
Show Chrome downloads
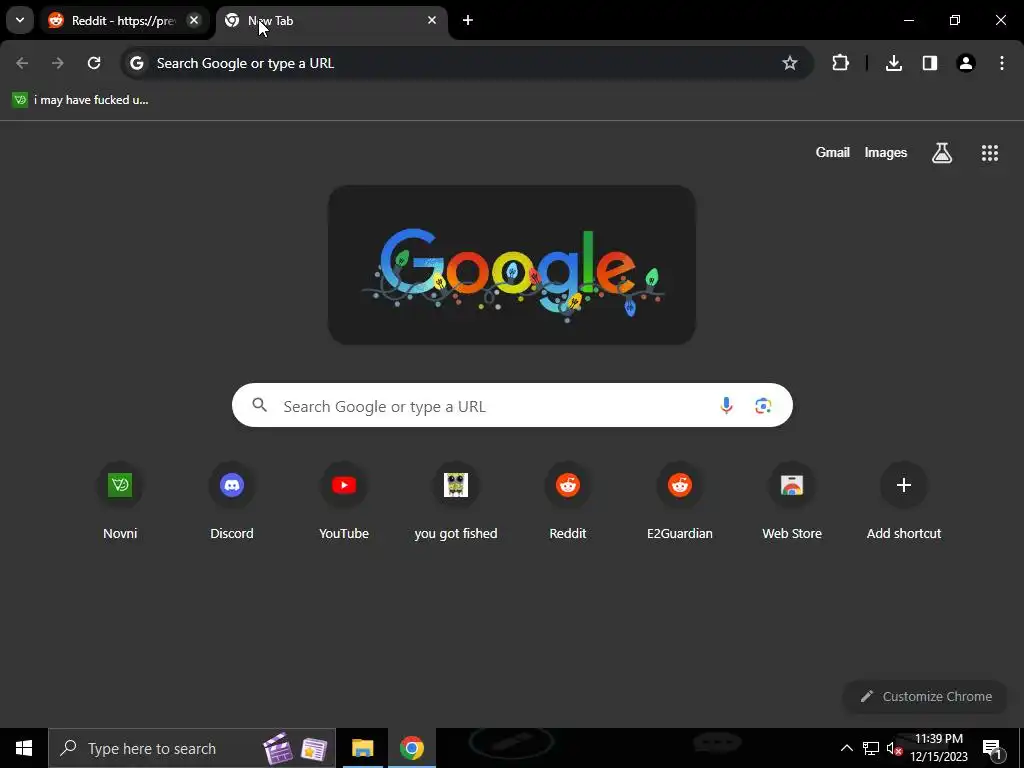point(894,63)
